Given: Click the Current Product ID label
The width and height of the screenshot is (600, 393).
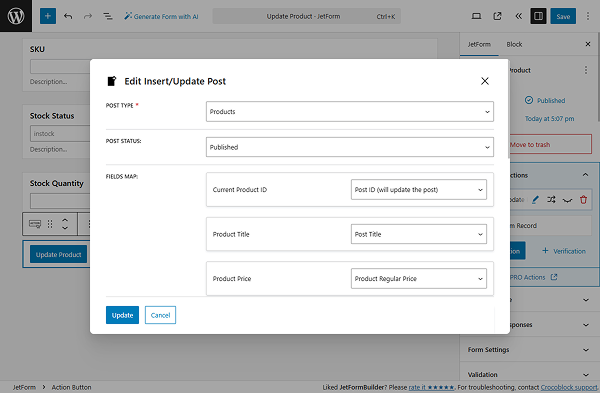Looking at the screenshot, I should [x=240, y=189].
